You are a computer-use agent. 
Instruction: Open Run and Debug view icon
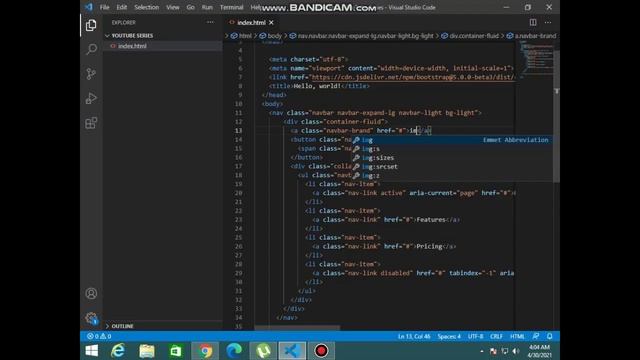point(91,98)
